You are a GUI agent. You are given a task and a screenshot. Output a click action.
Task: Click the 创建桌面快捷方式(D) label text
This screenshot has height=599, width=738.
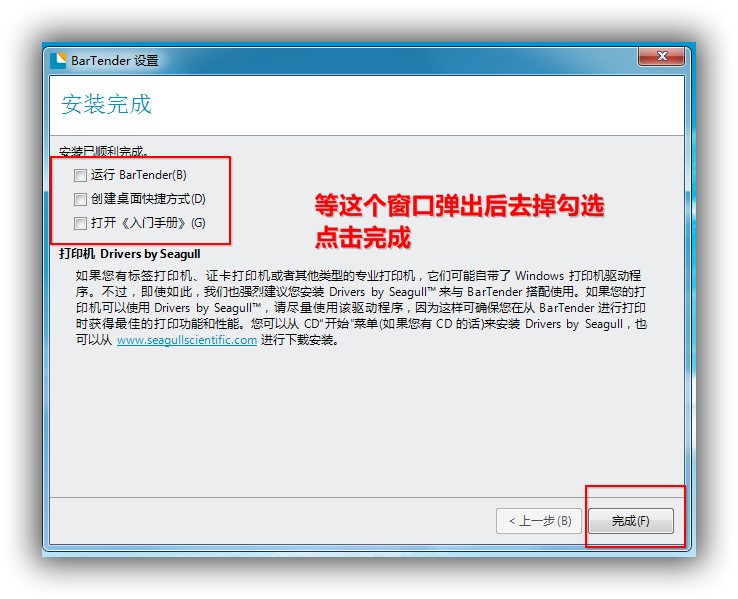[148, 199]
